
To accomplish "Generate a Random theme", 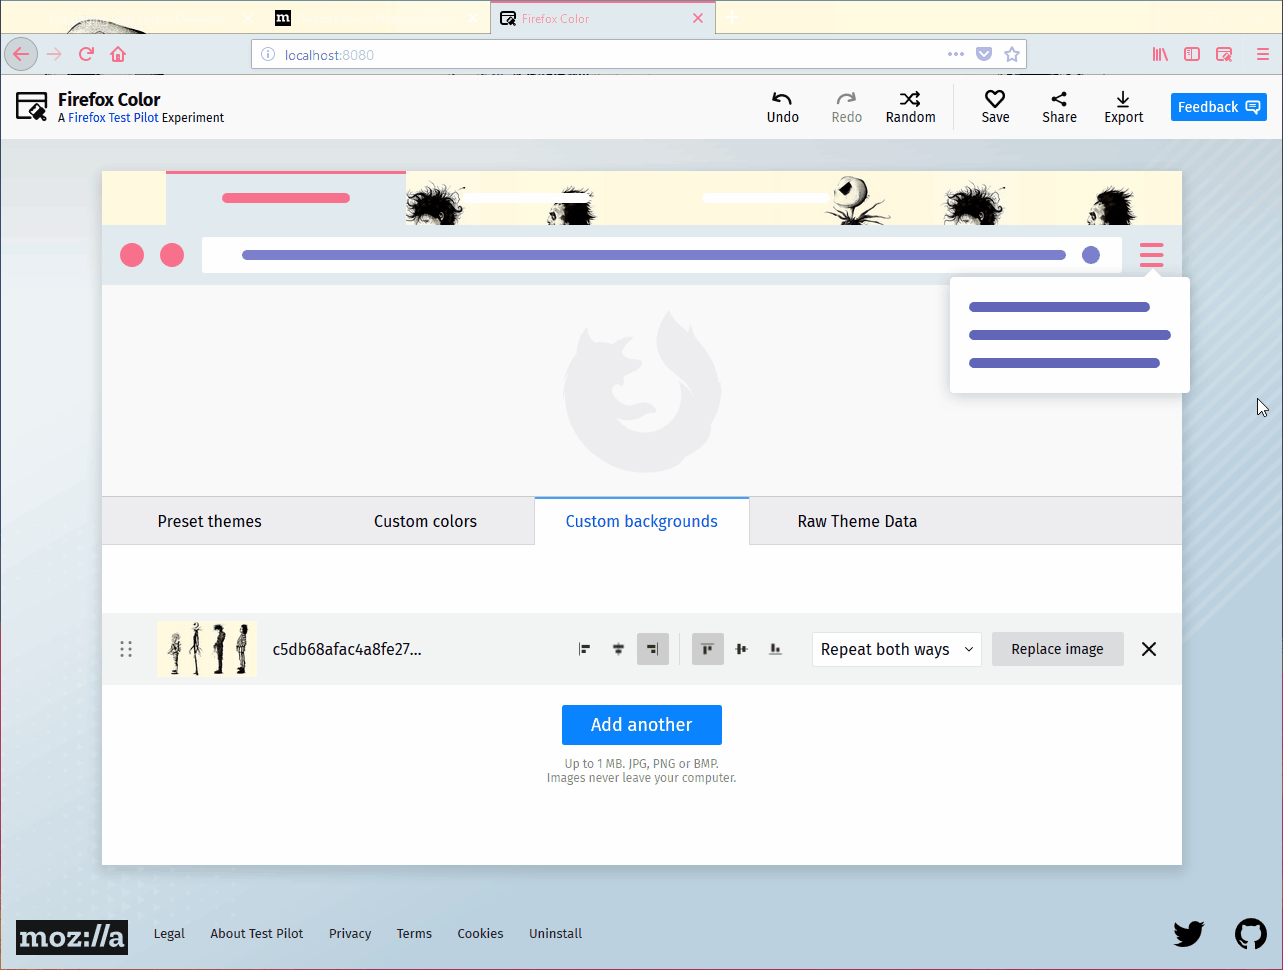I will tap(910, 107).
